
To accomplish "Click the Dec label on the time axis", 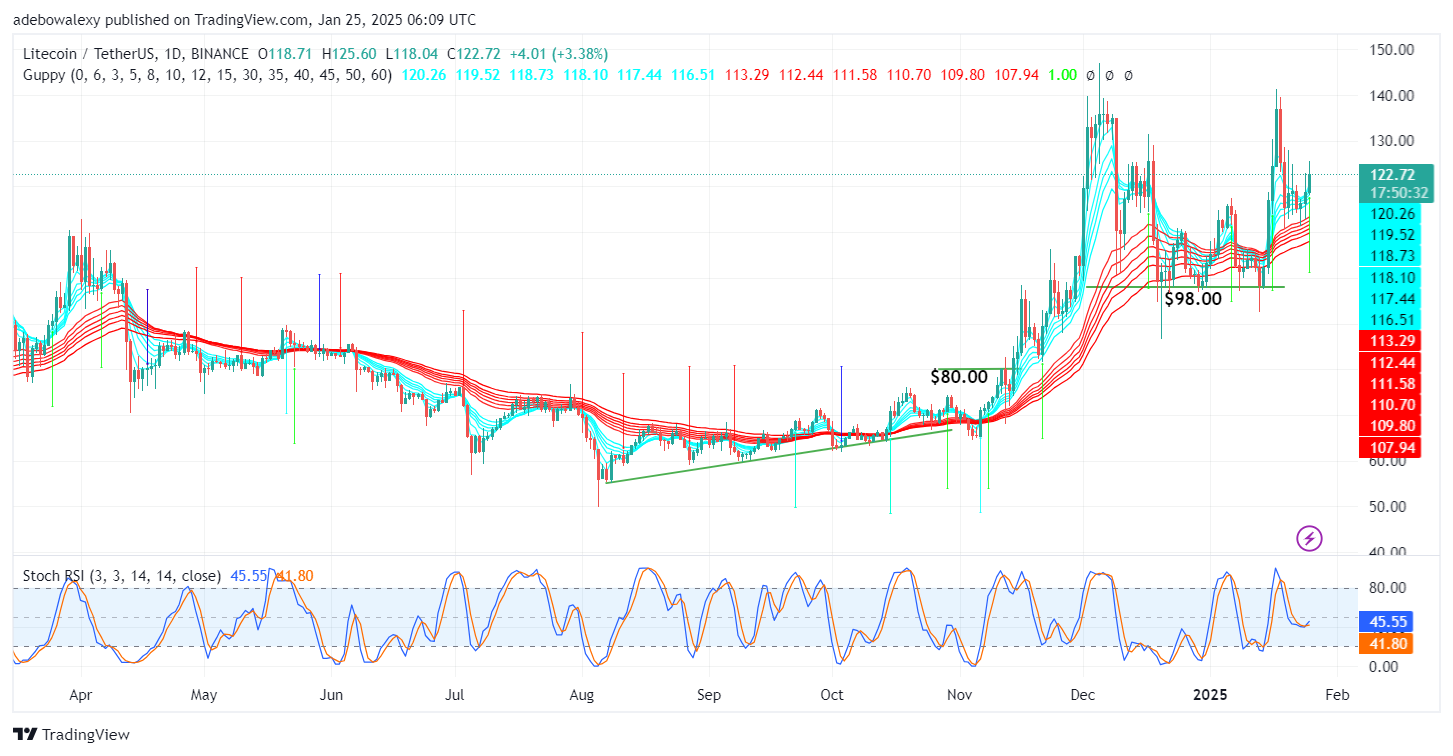I will pyautogui.click(x=1083, y=694).
